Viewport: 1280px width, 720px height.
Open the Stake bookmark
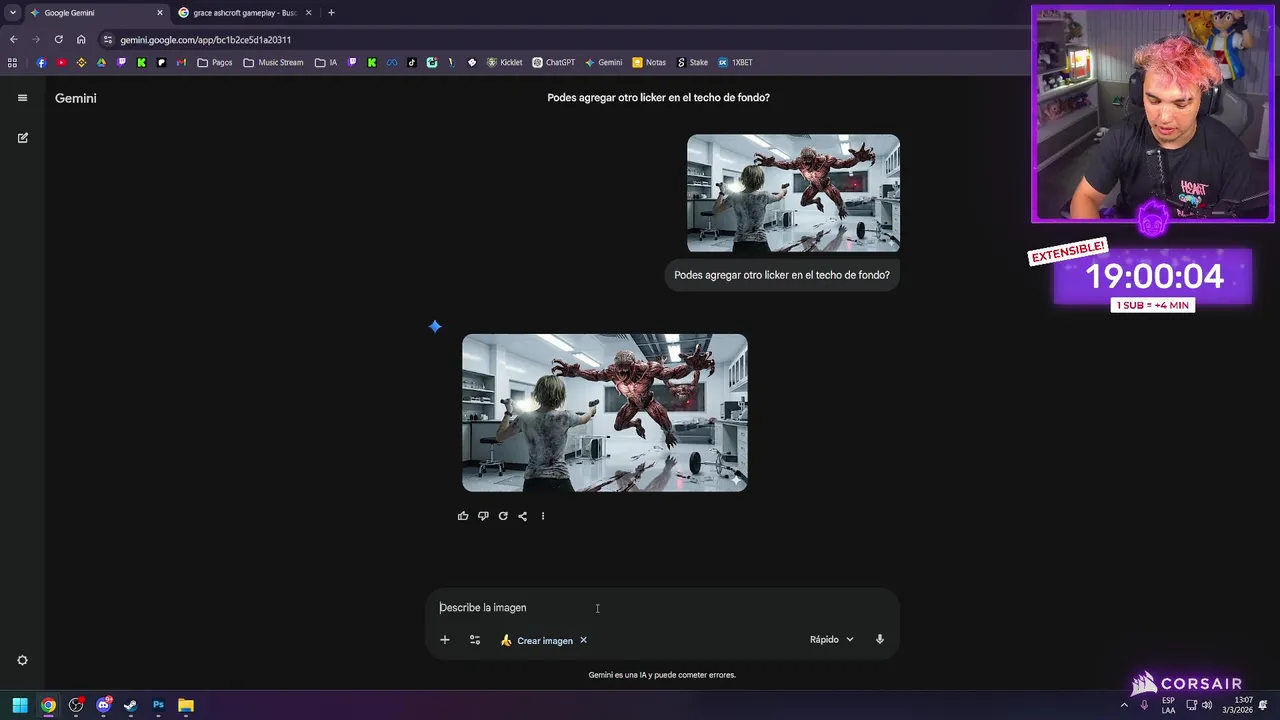692,62
